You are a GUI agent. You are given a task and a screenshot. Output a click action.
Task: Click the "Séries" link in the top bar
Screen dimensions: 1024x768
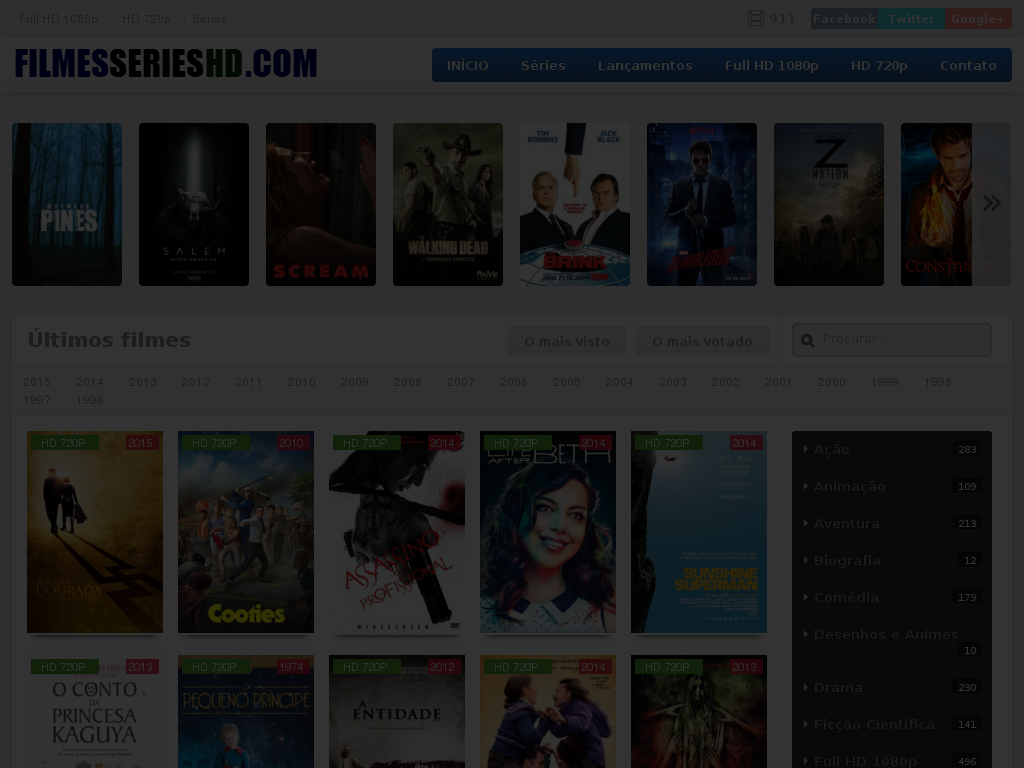(x=209, y=18)
